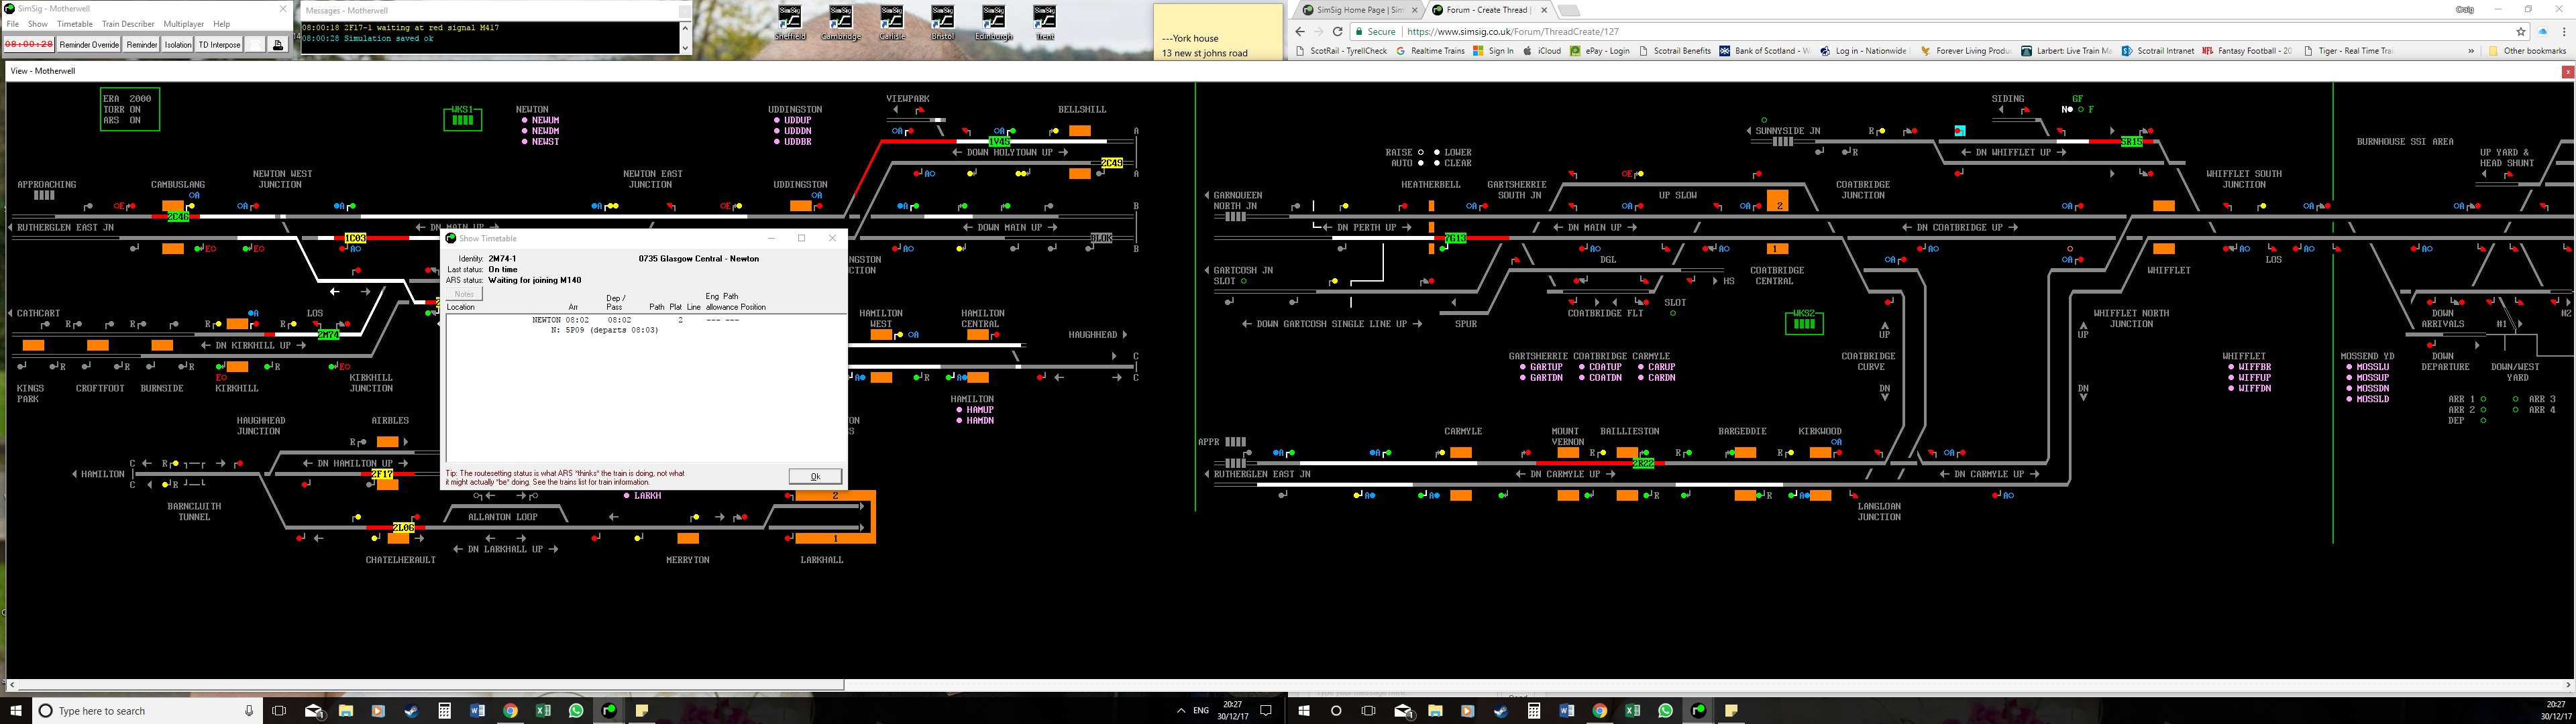2576x724 pixels.
Task: Click the red simulation clock 08:00:28
Action: [x=28, y=44]
